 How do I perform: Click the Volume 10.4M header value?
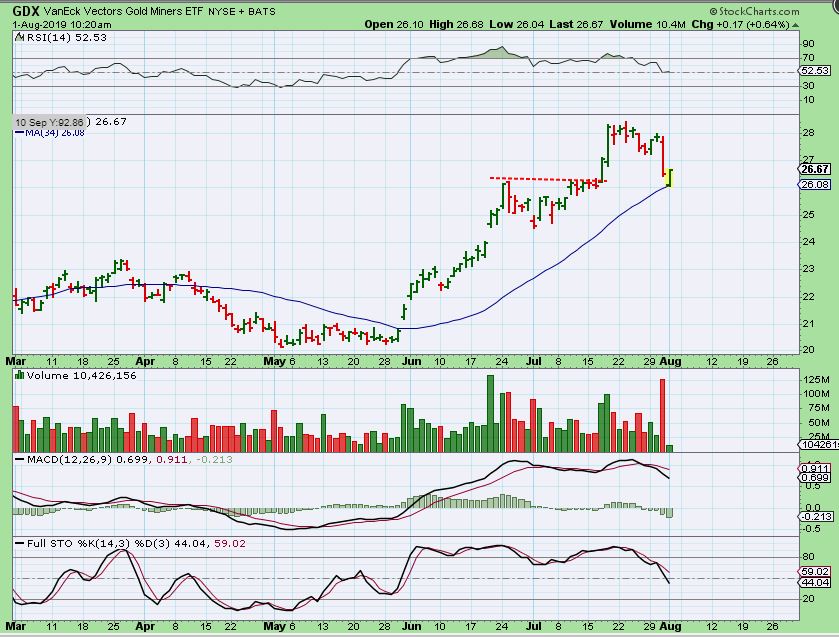coord(647,25)
